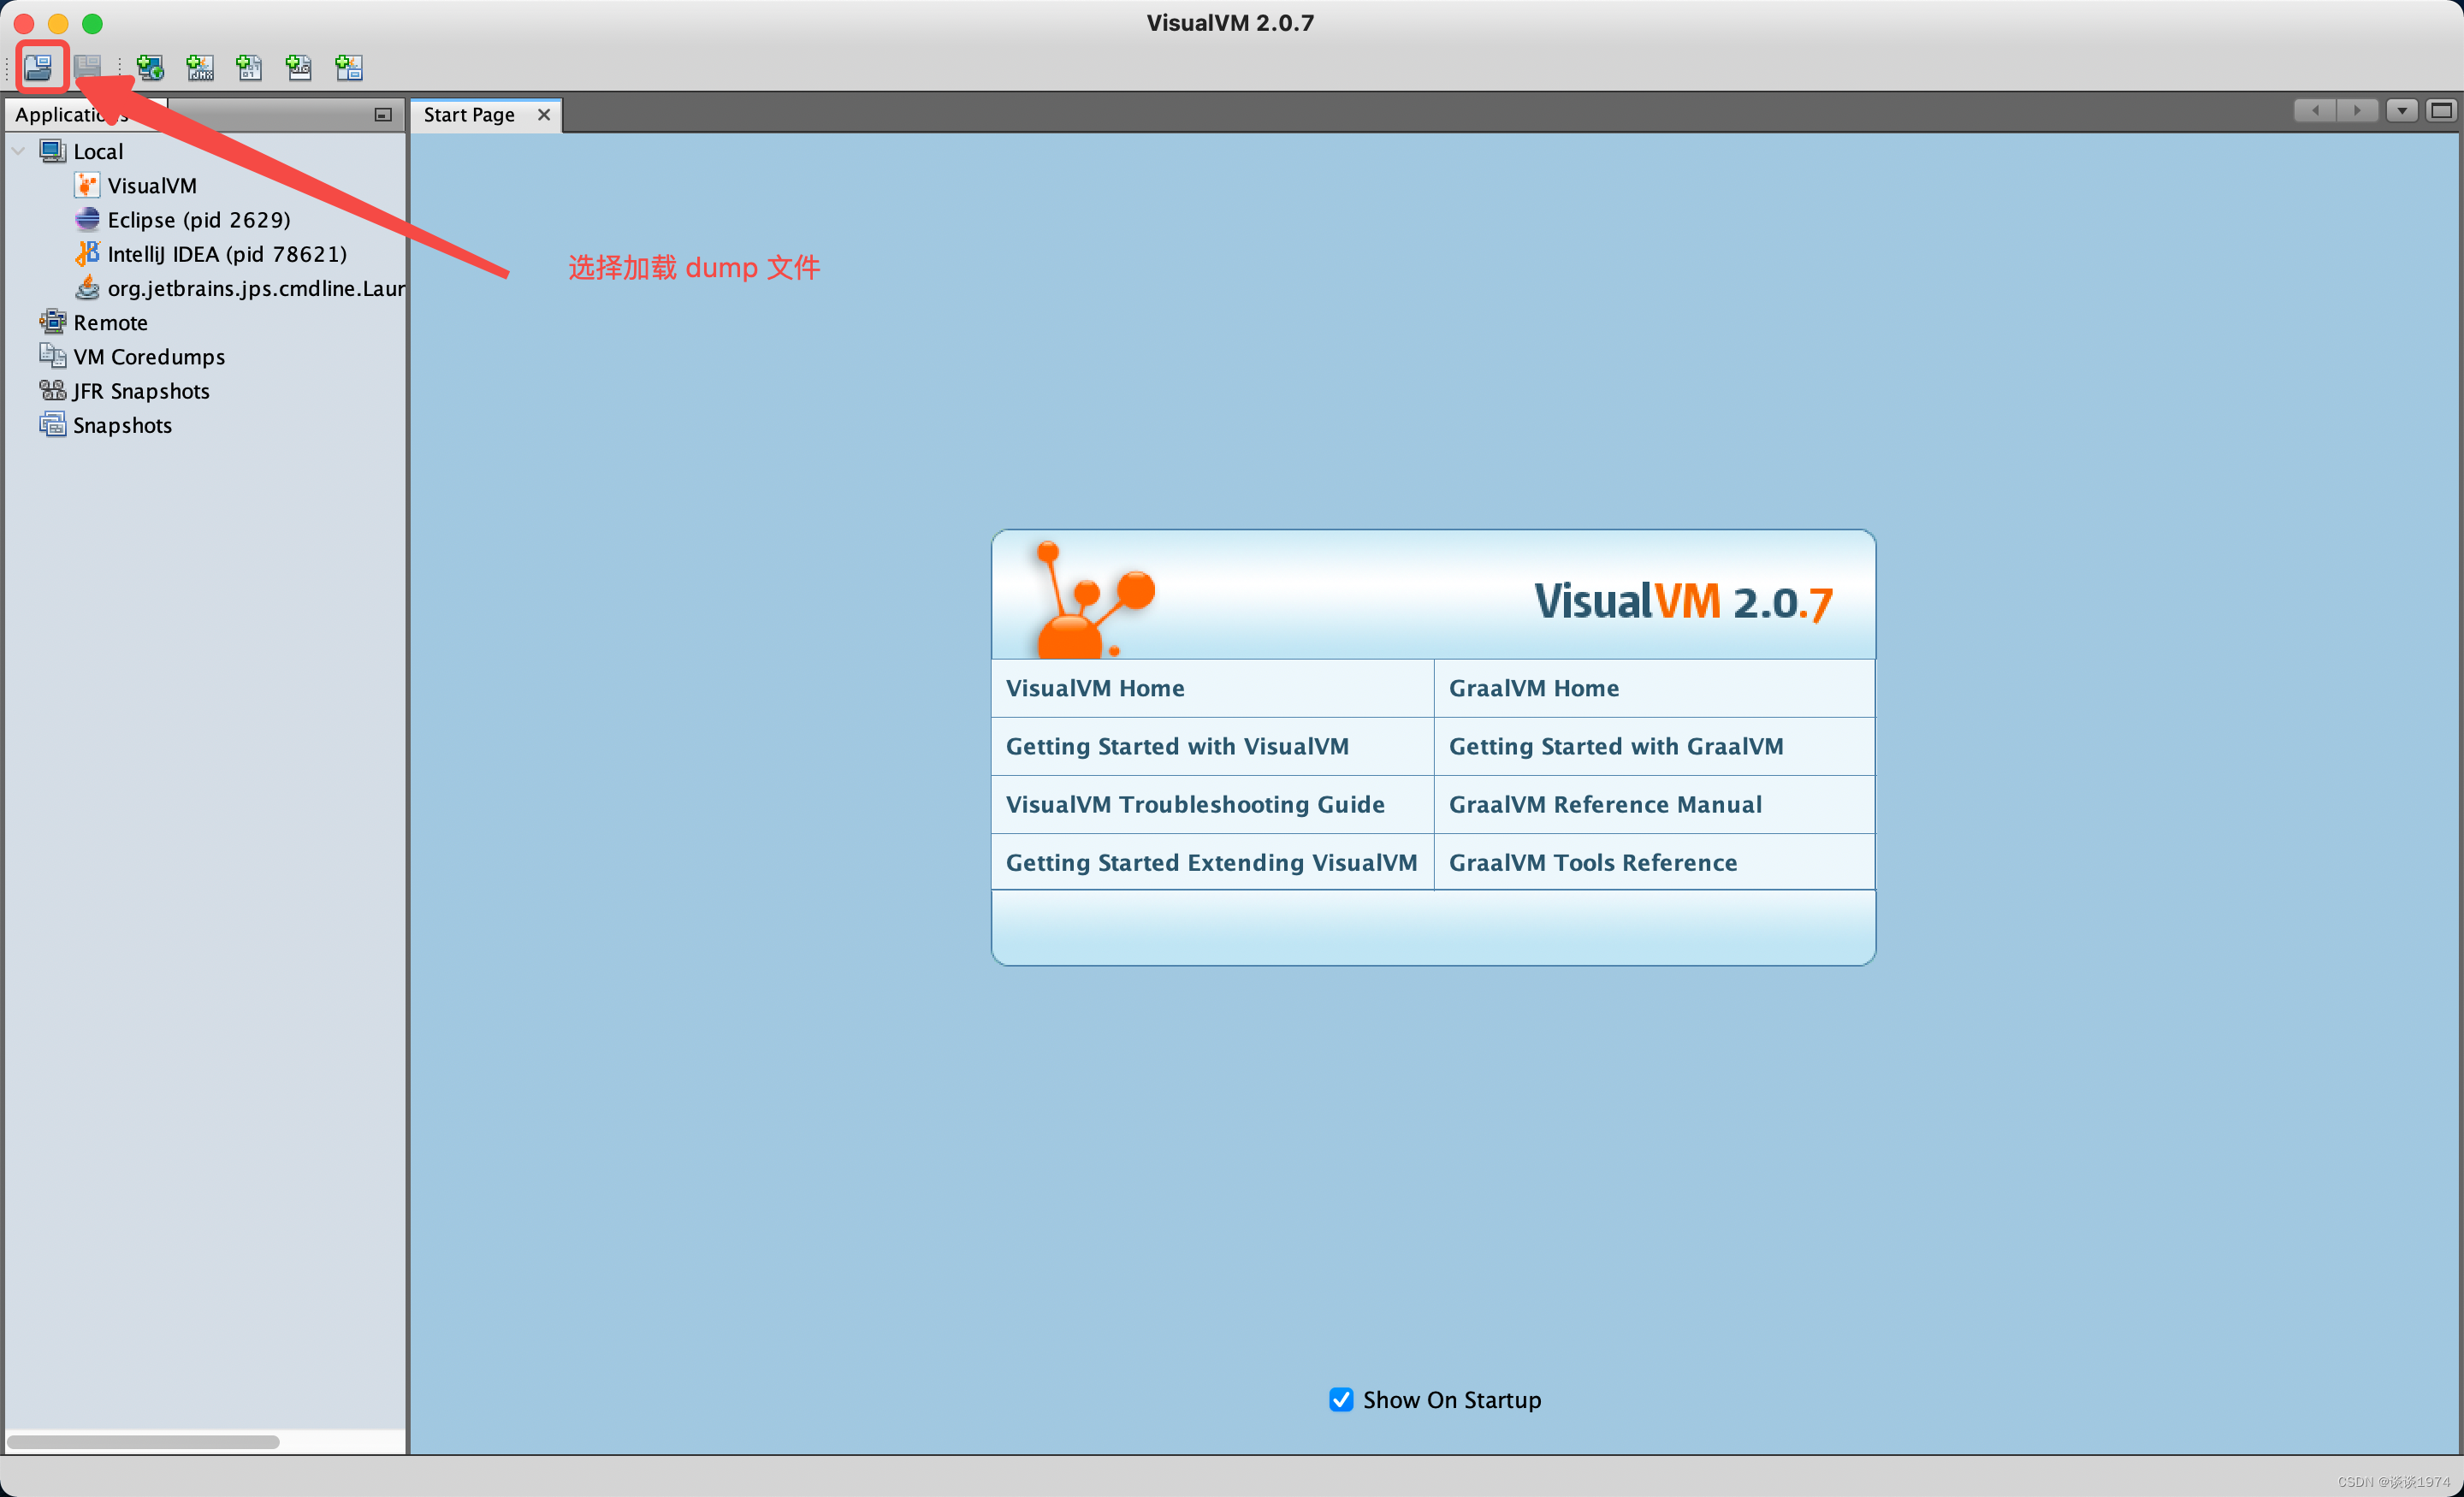
Task: Click Add VM Coredump toolbar icon
Action: (249, 67)
